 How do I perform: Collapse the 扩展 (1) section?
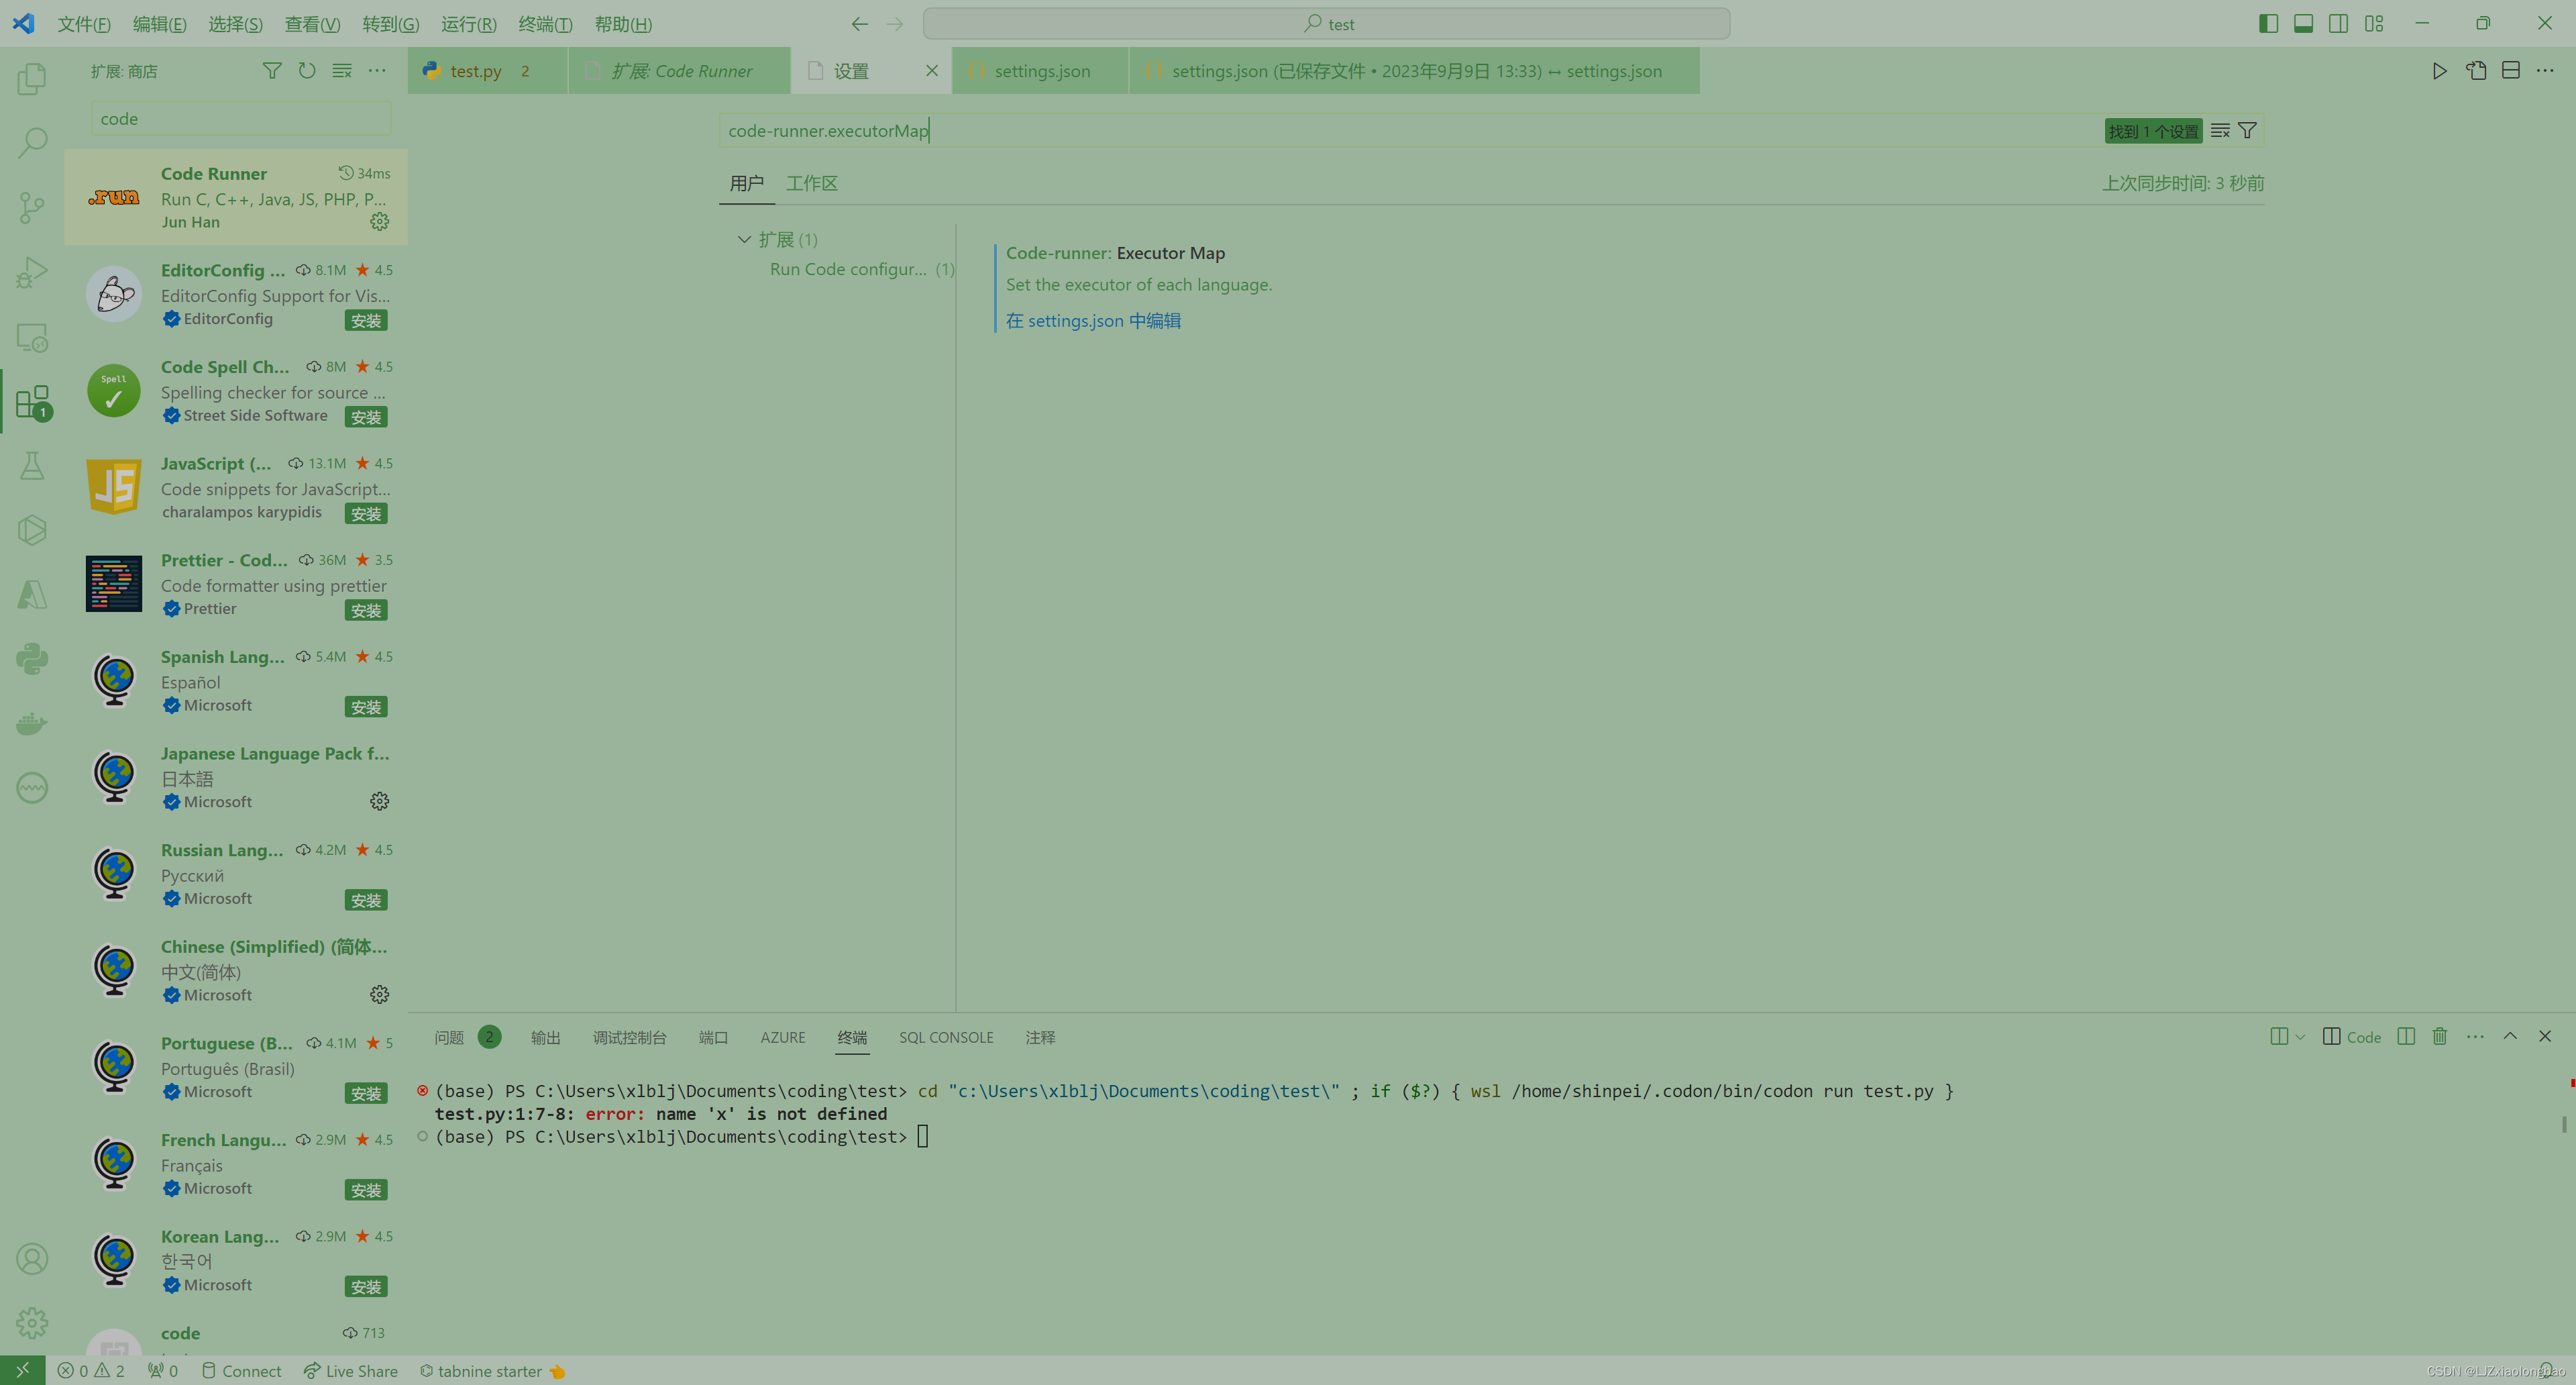(x=744, y=239)
